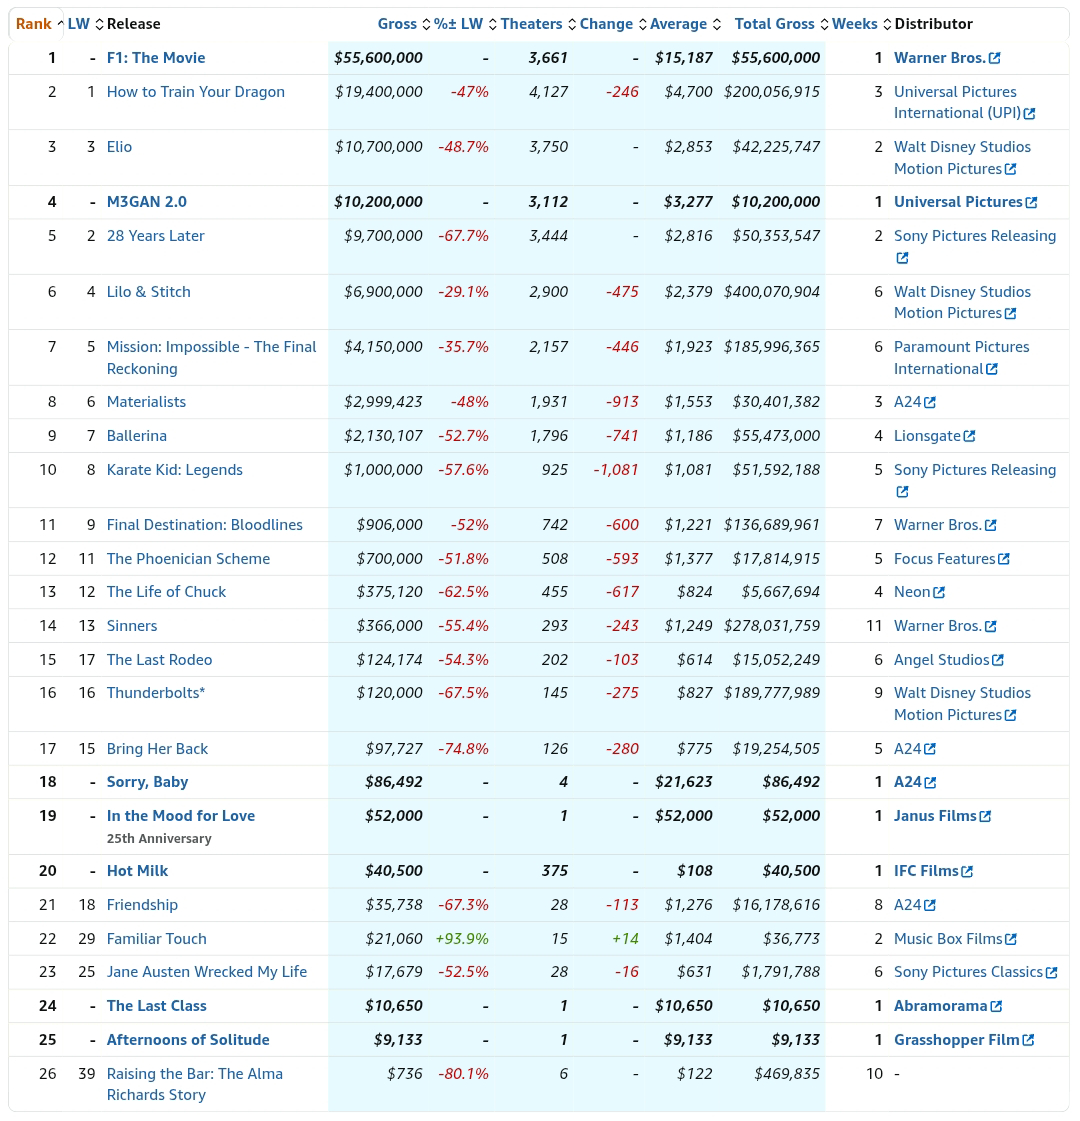This screenshot has height=1121, width=1080.
Task: Open external link icon next to Warner Bros. for F1: The Movie
Action: (994, 59)
